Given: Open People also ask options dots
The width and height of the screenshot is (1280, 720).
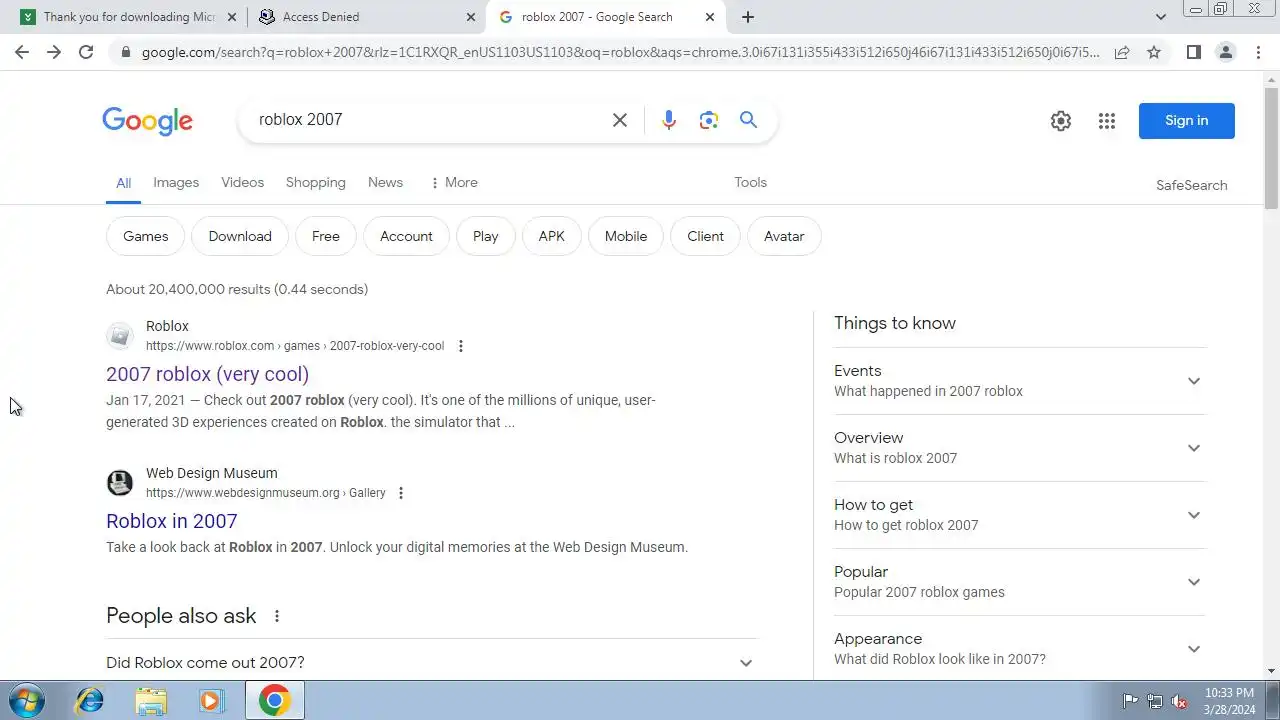Looking at the screenshot, I should (x=277, y=616).
